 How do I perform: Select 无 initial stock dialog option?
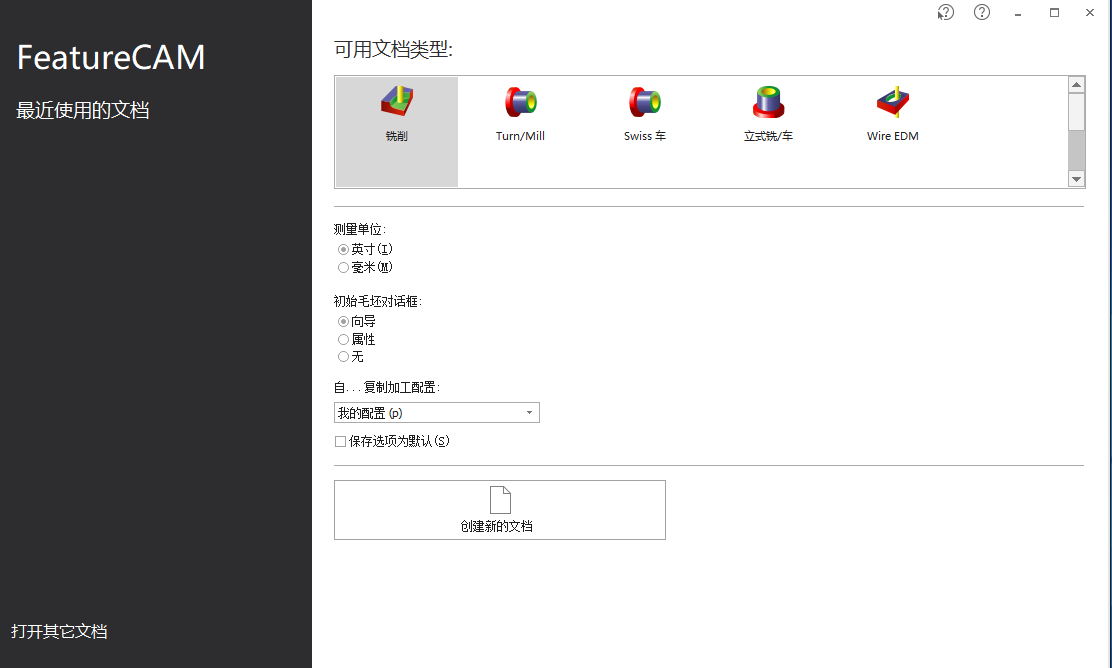point(350,357)
